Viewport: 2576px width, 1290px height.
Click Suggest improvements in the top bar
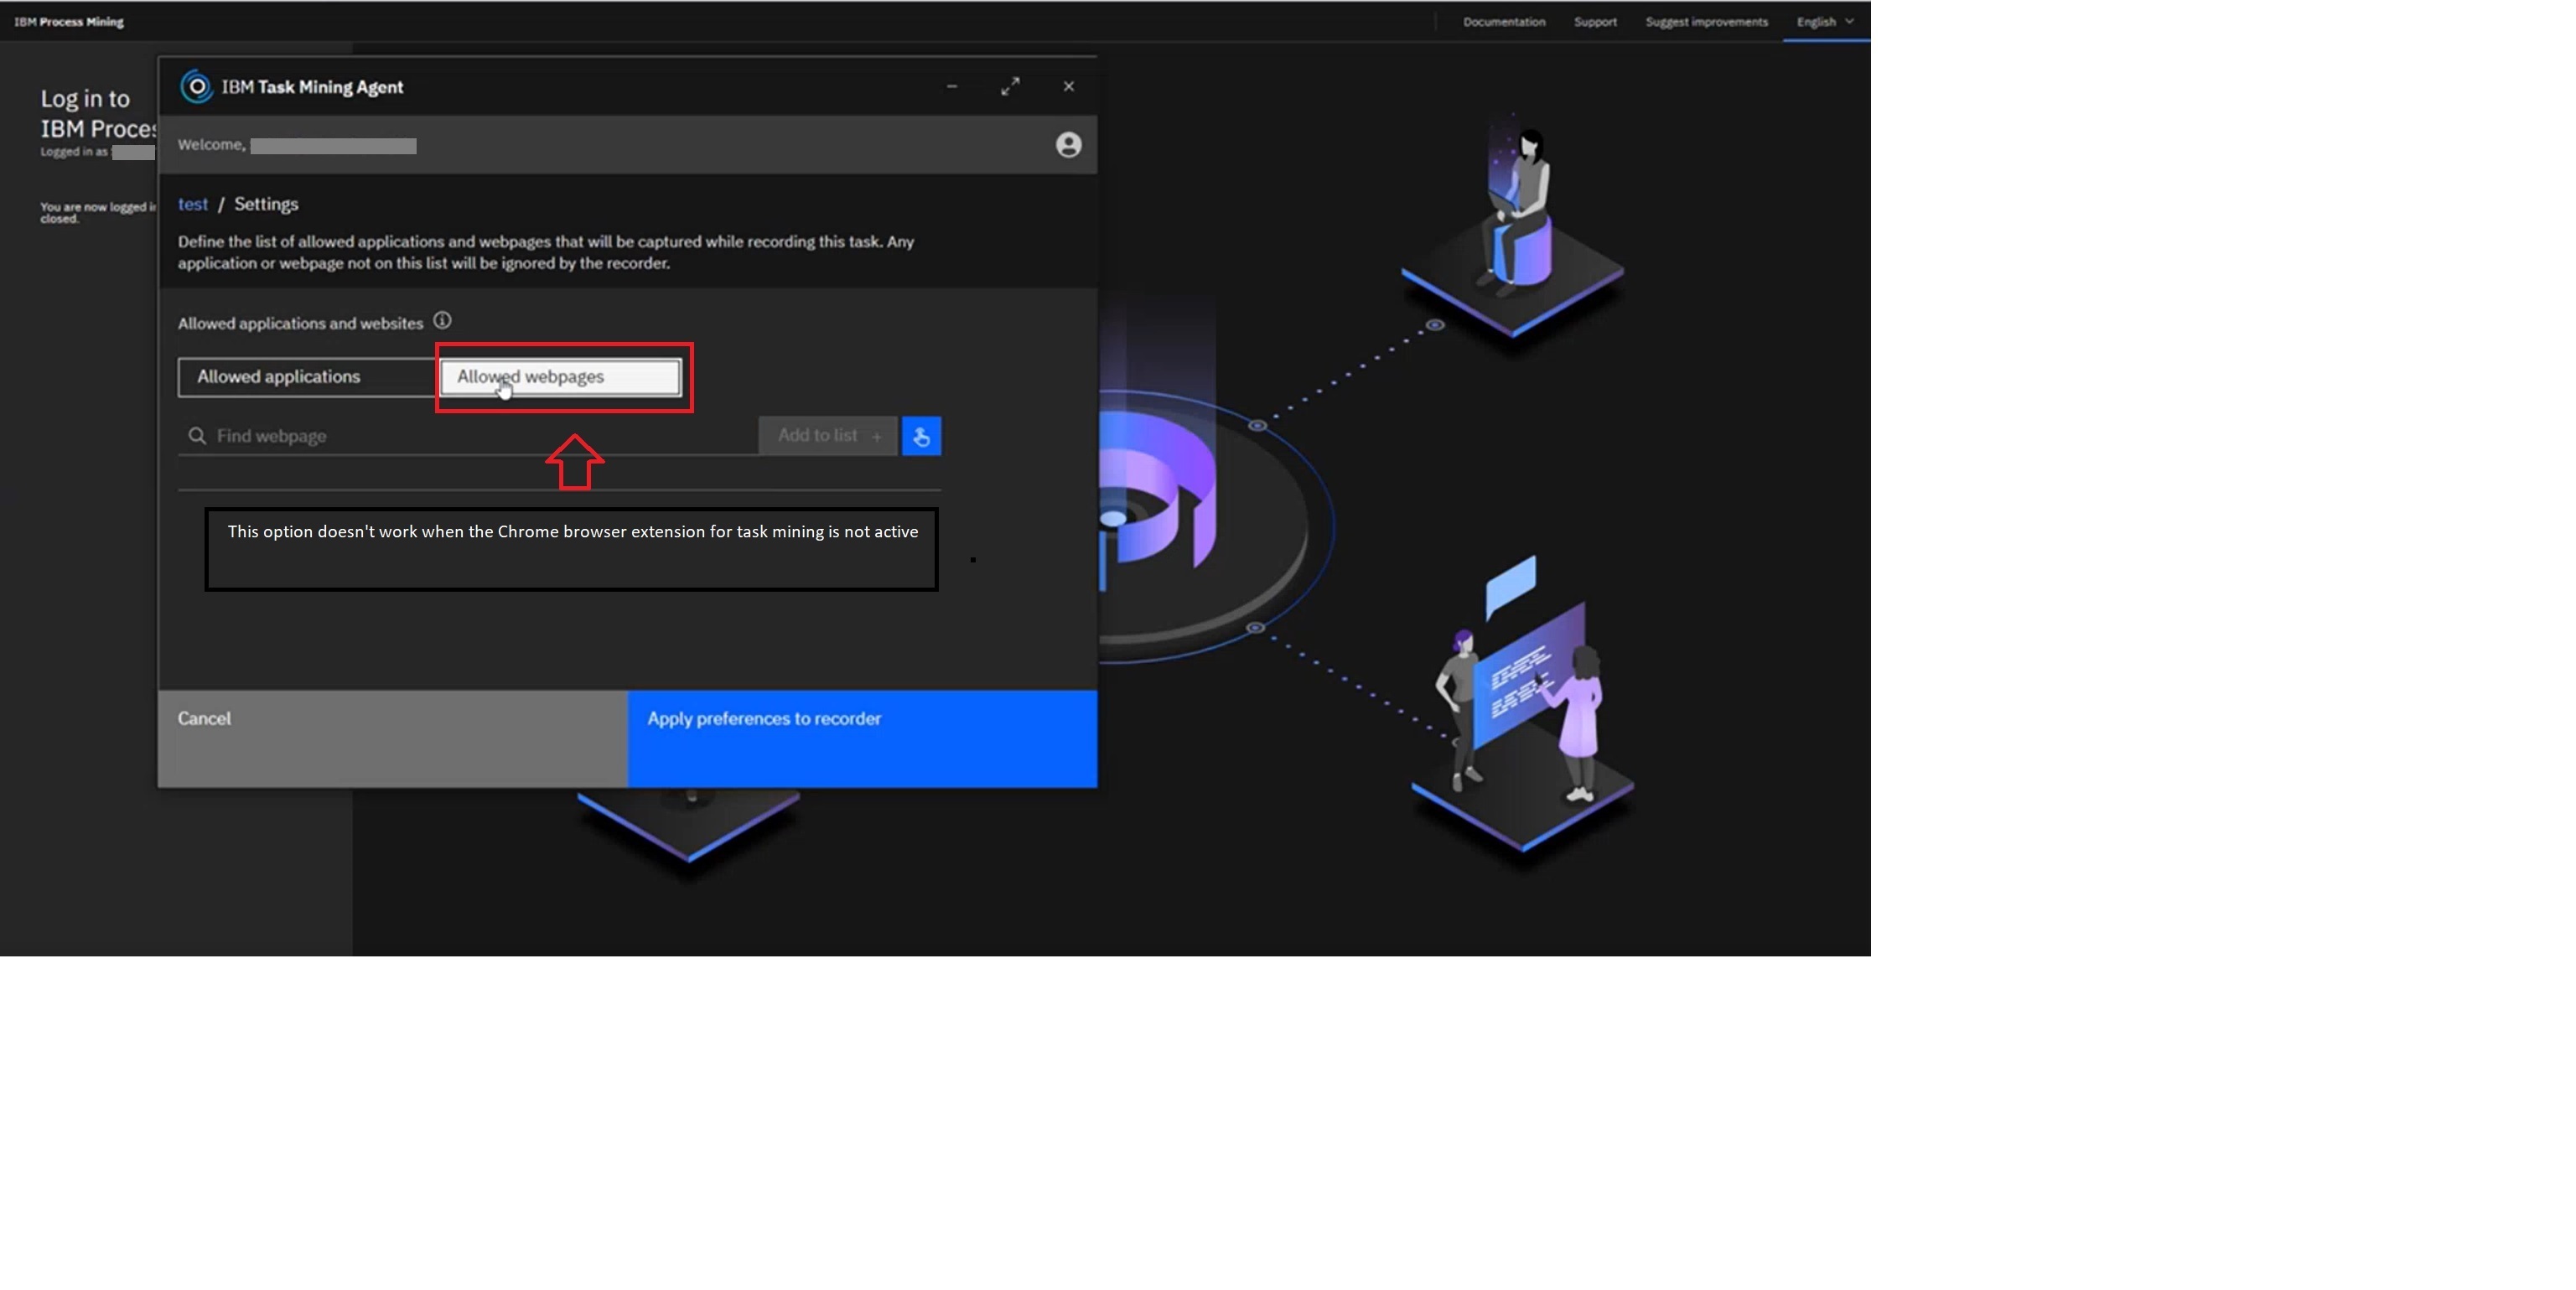point(1706,22)
